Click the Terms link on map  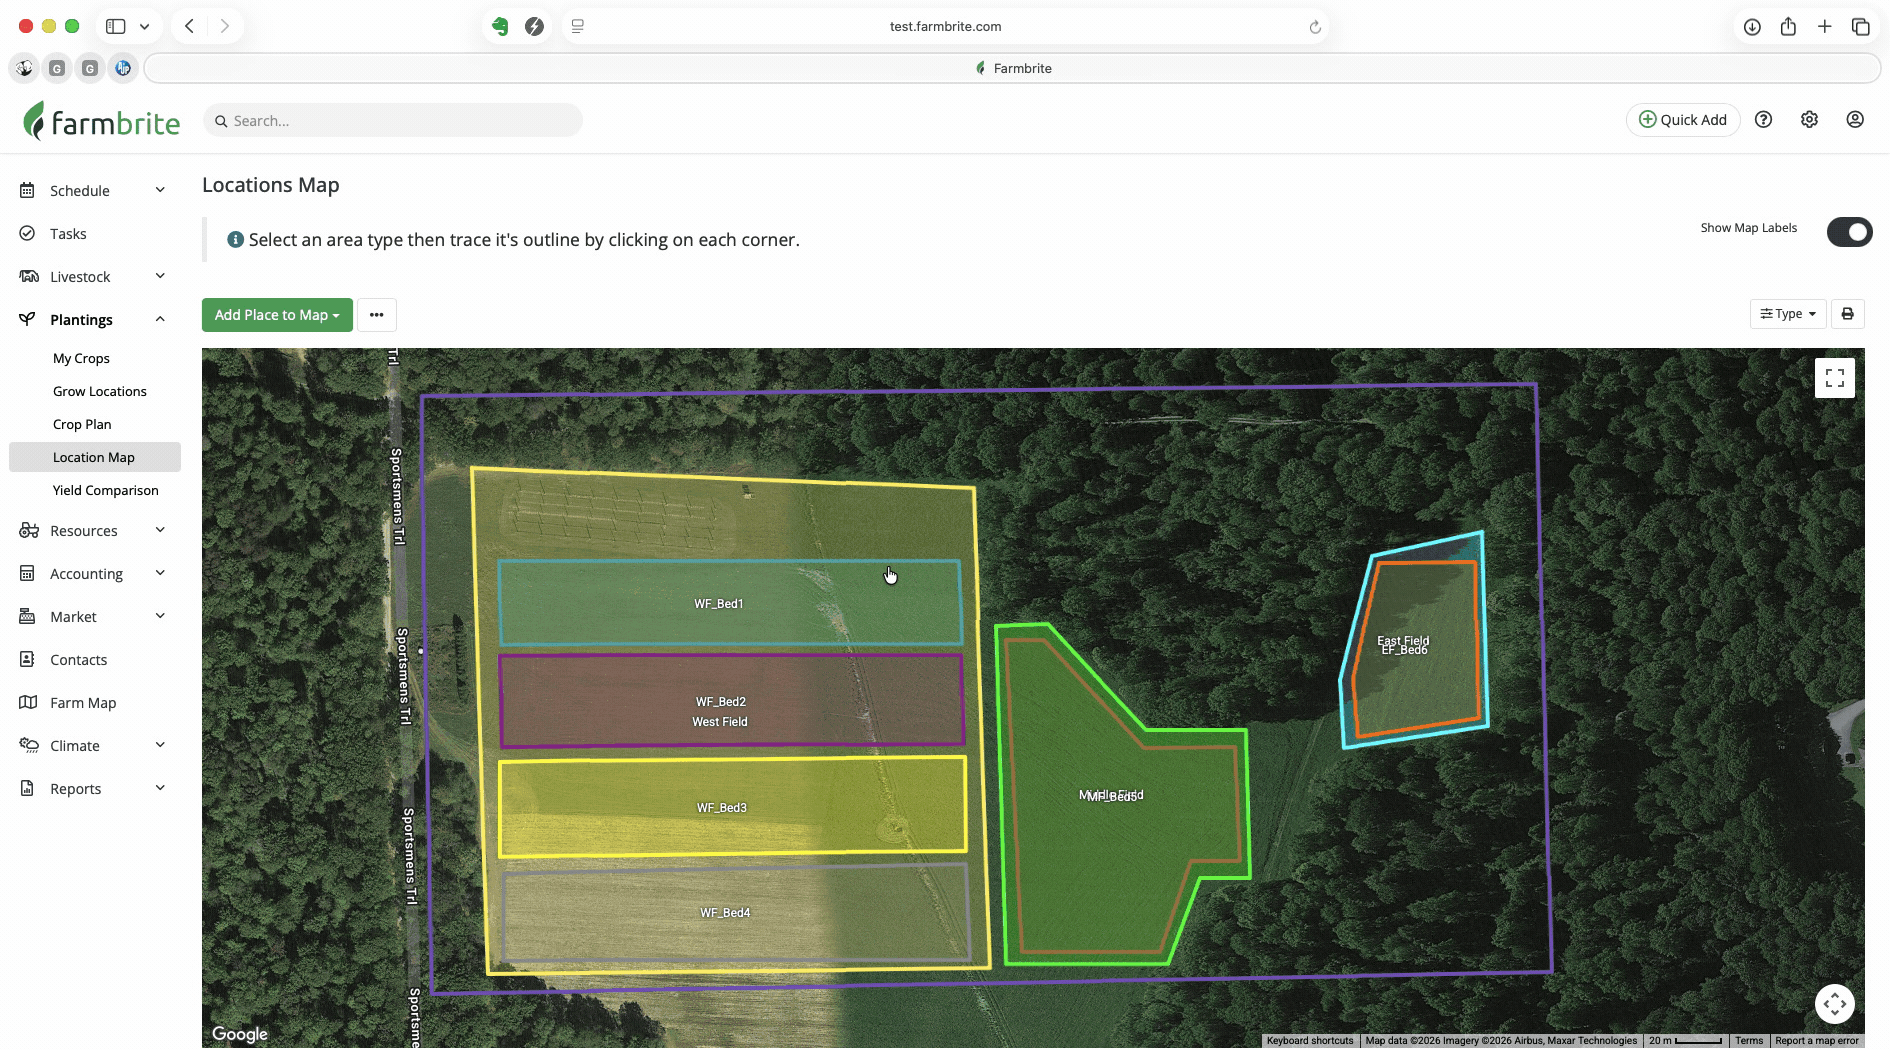[x=1749, y=1041]
